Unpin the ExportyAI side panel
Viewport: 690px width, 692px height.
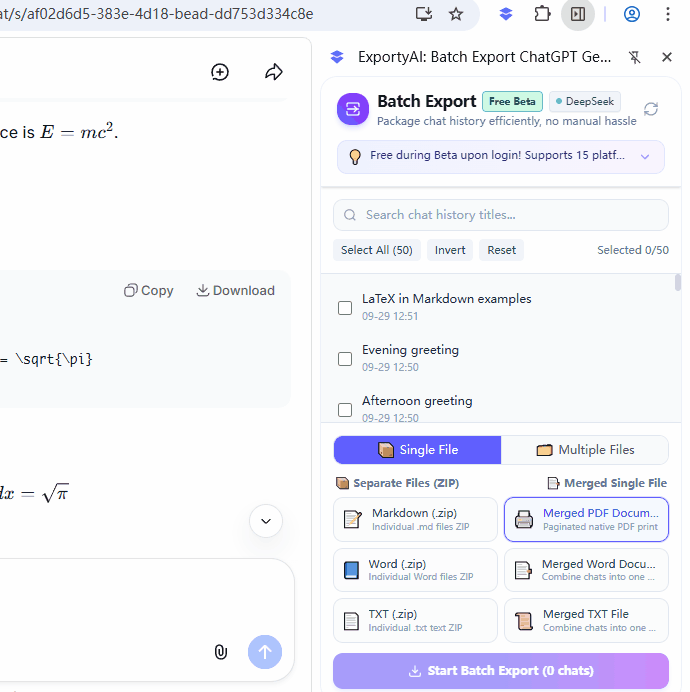click(x=634, y=57)
